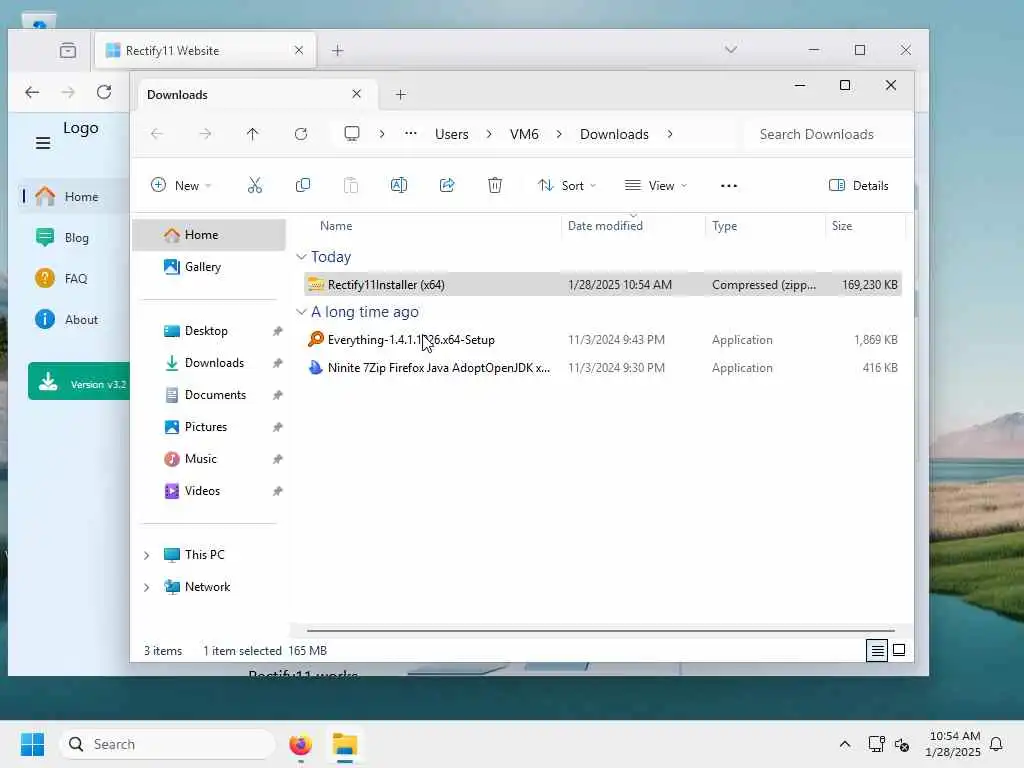Select the Ninite 7Zip Firefox Java file

pos(603,368)
